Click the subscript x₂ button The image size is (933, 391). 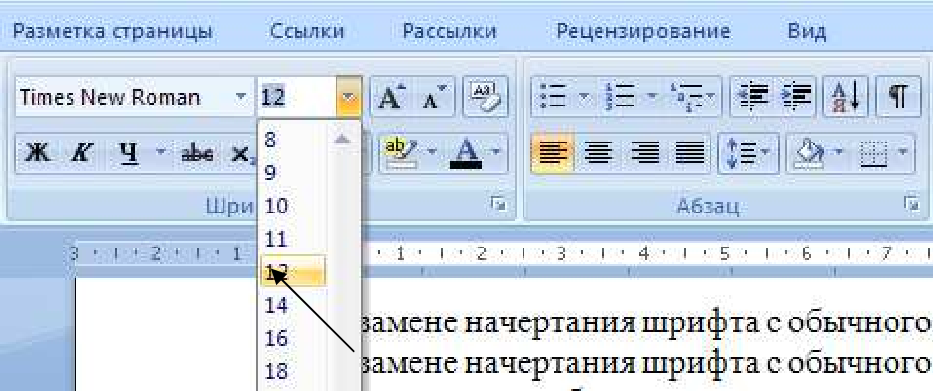point(243,154)
